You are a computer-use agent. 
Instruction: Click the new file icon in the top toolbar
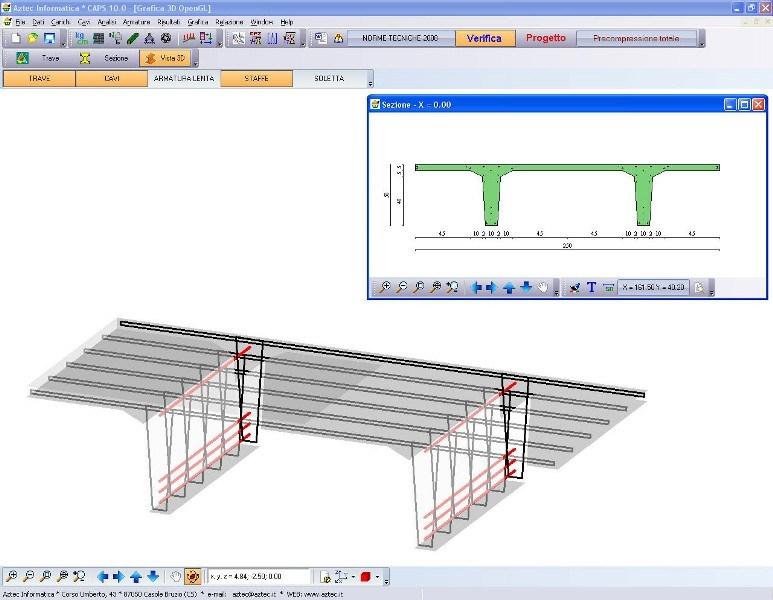pyautogui.click(x=16, y=39)
